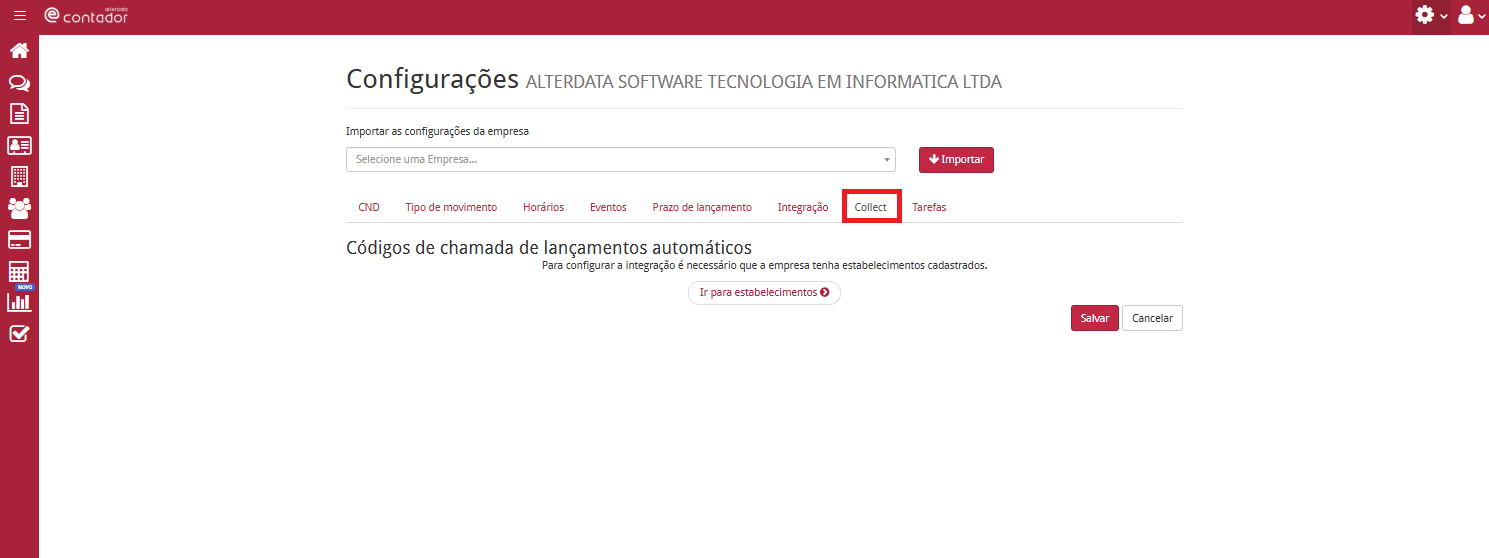Open the user profile menu
Viewport: 1489px width, 558px height.
(x=1471, y=16)
